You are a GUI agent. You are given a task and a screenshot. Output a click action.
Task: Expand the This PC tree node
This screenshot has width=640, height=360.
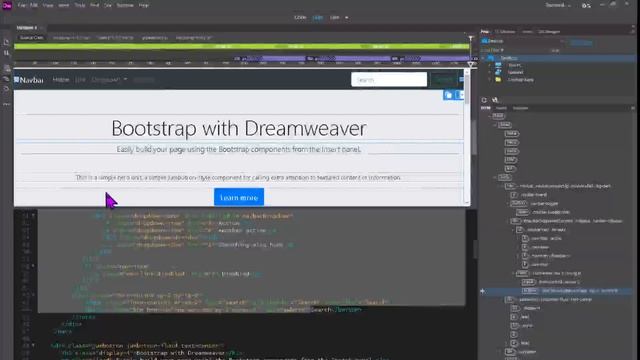(490, 65)
